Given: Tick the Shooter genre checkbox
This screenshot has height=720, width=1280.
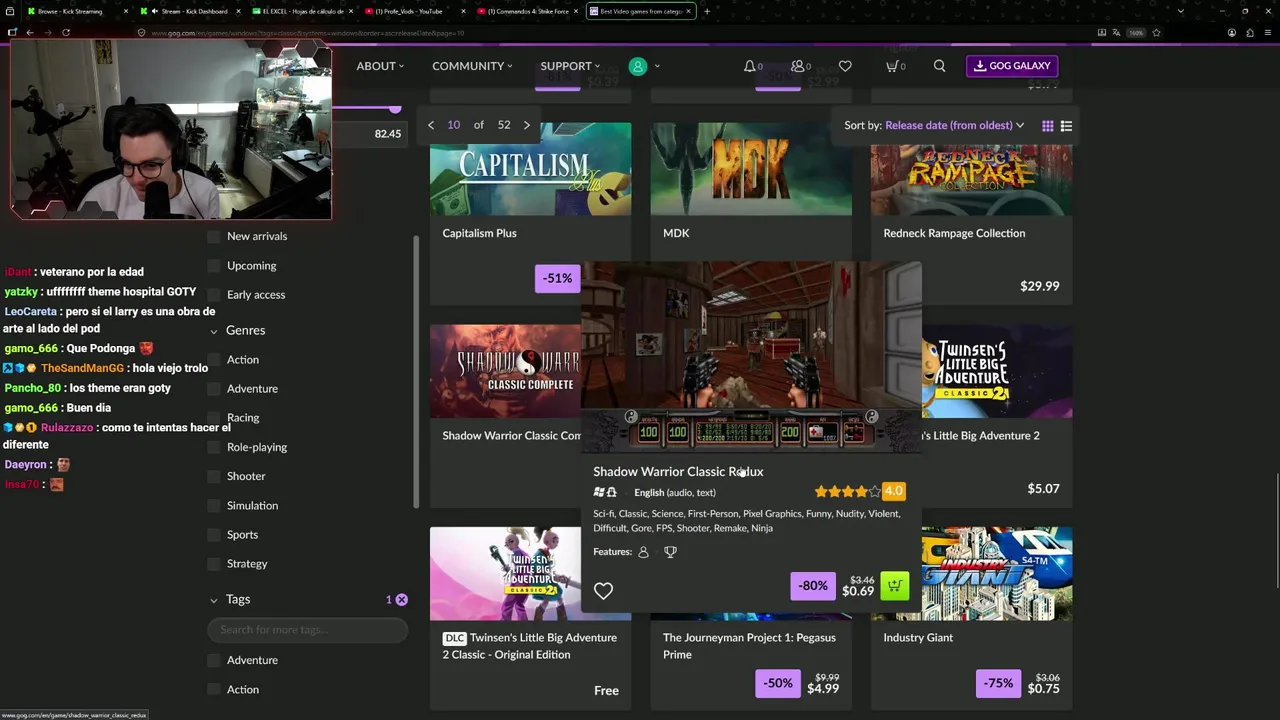Looking at the screenshot, I should tap(213, 477).
